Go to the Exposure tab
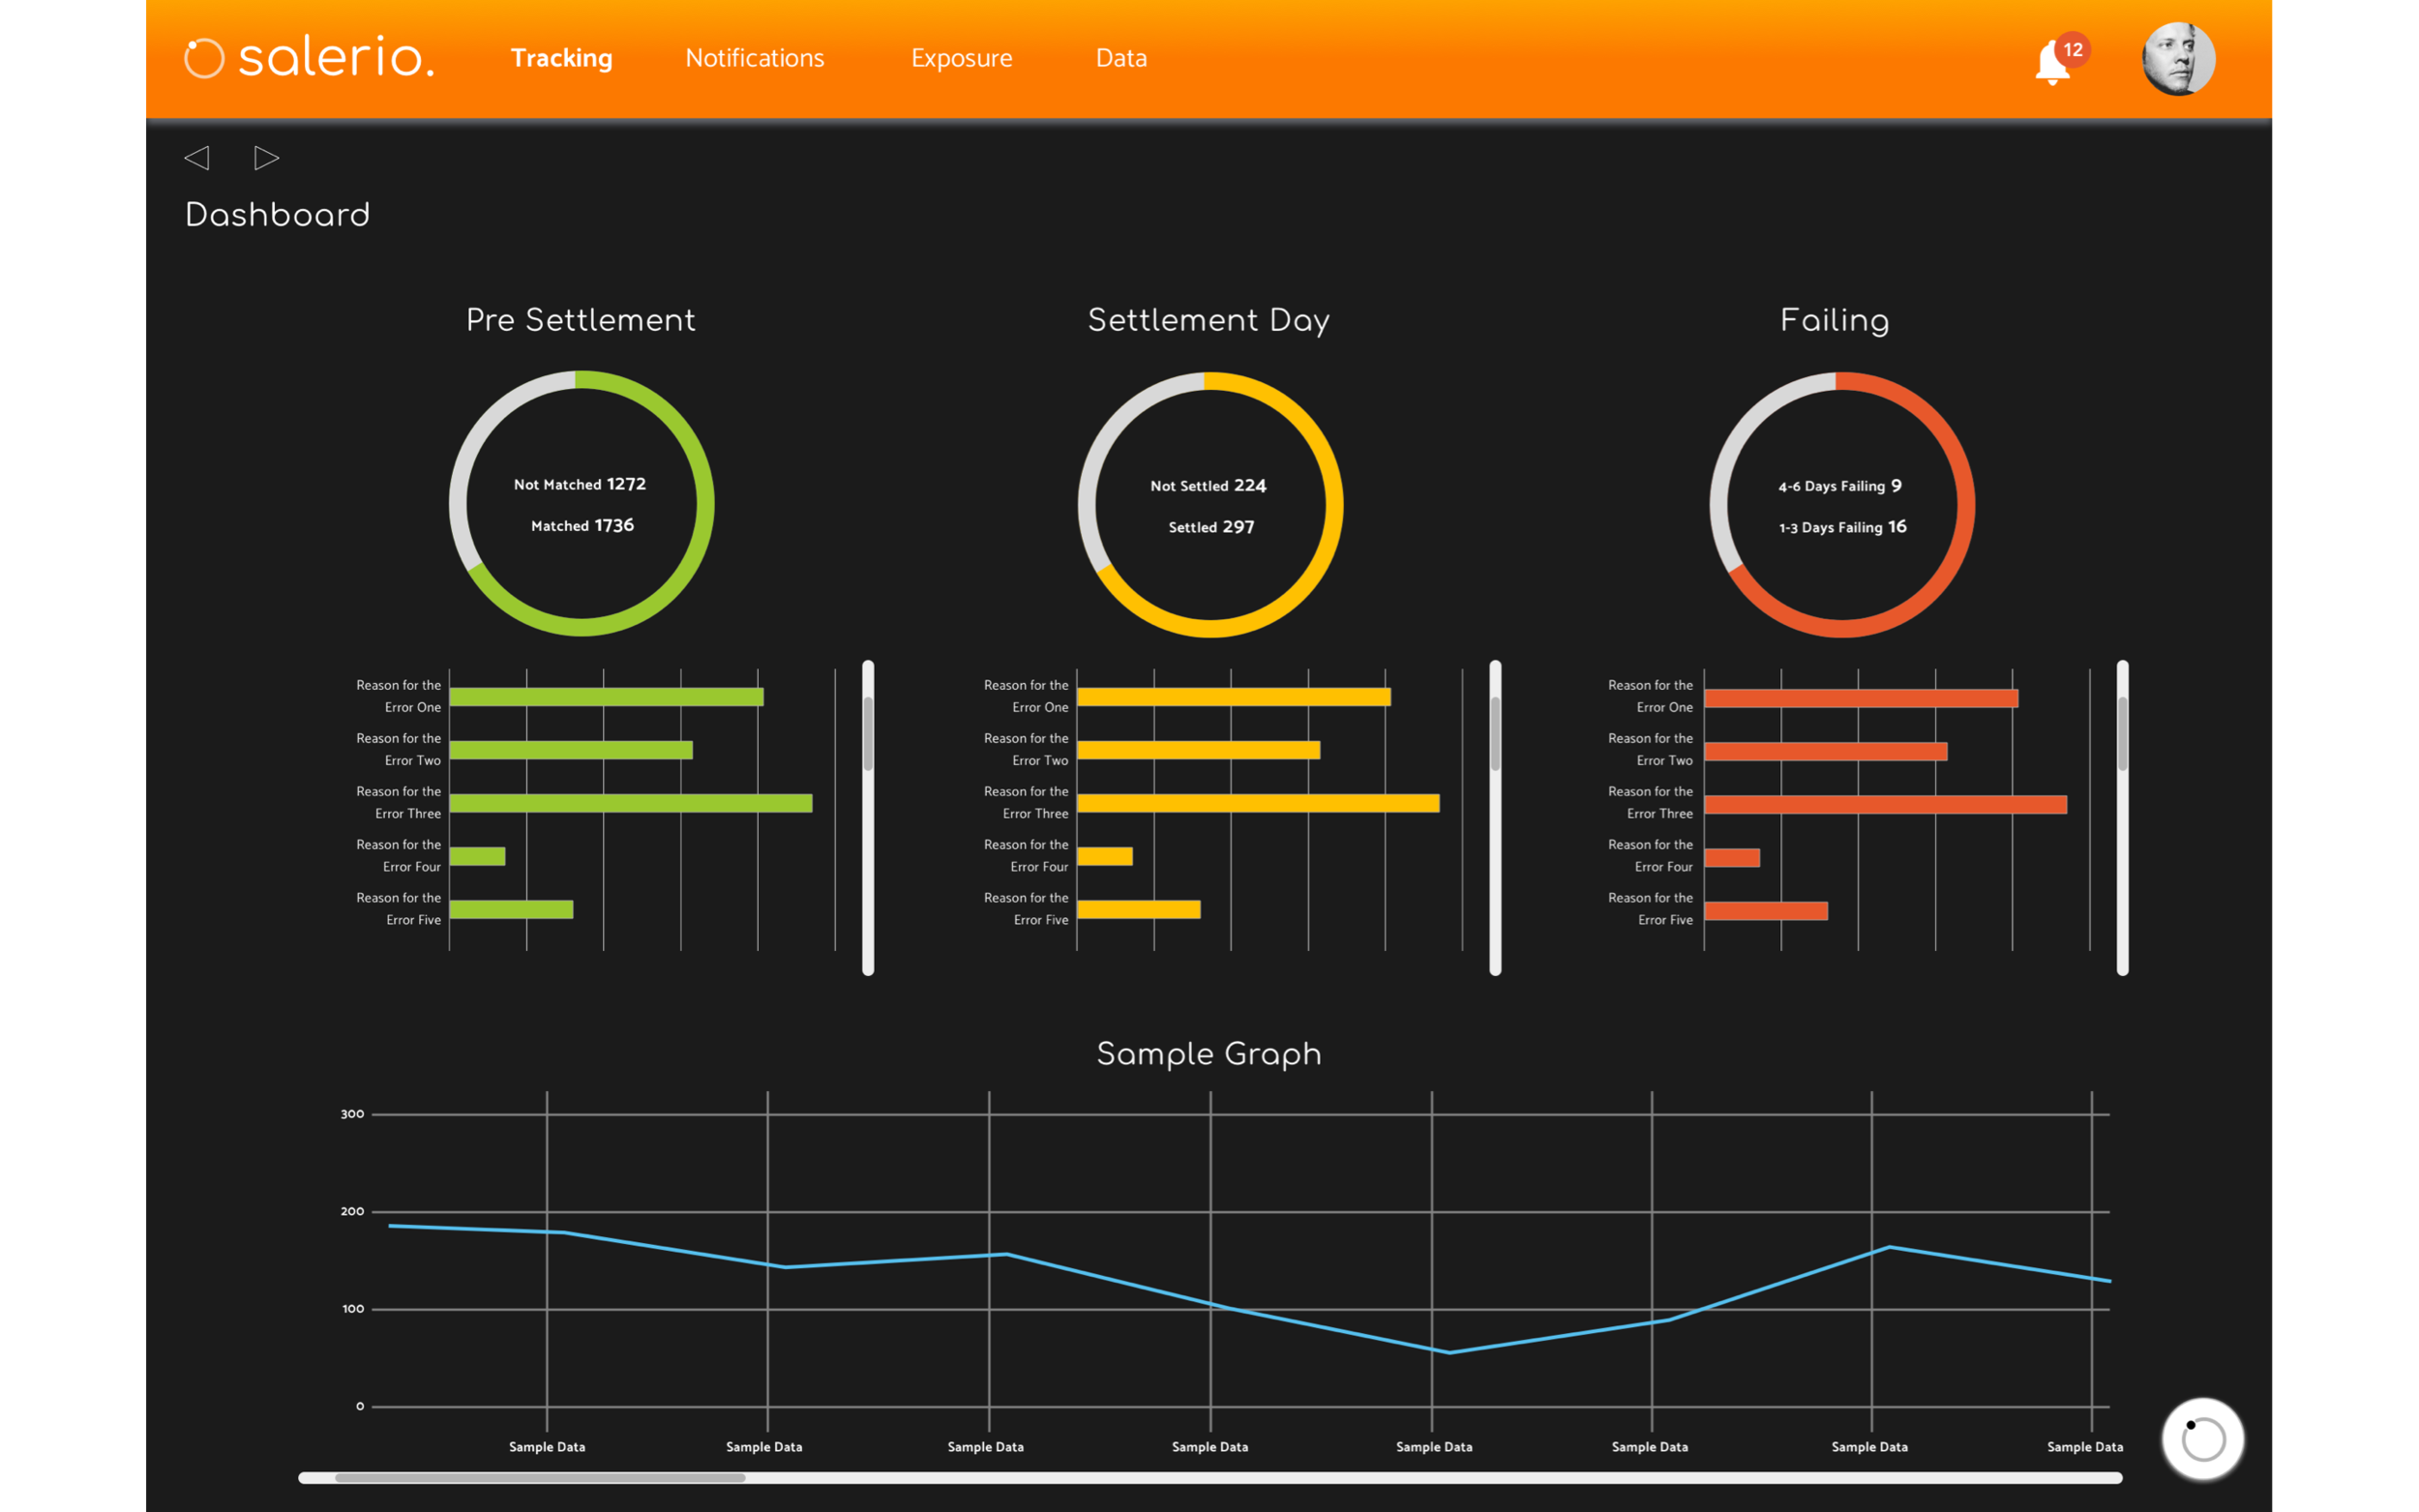 961,58
